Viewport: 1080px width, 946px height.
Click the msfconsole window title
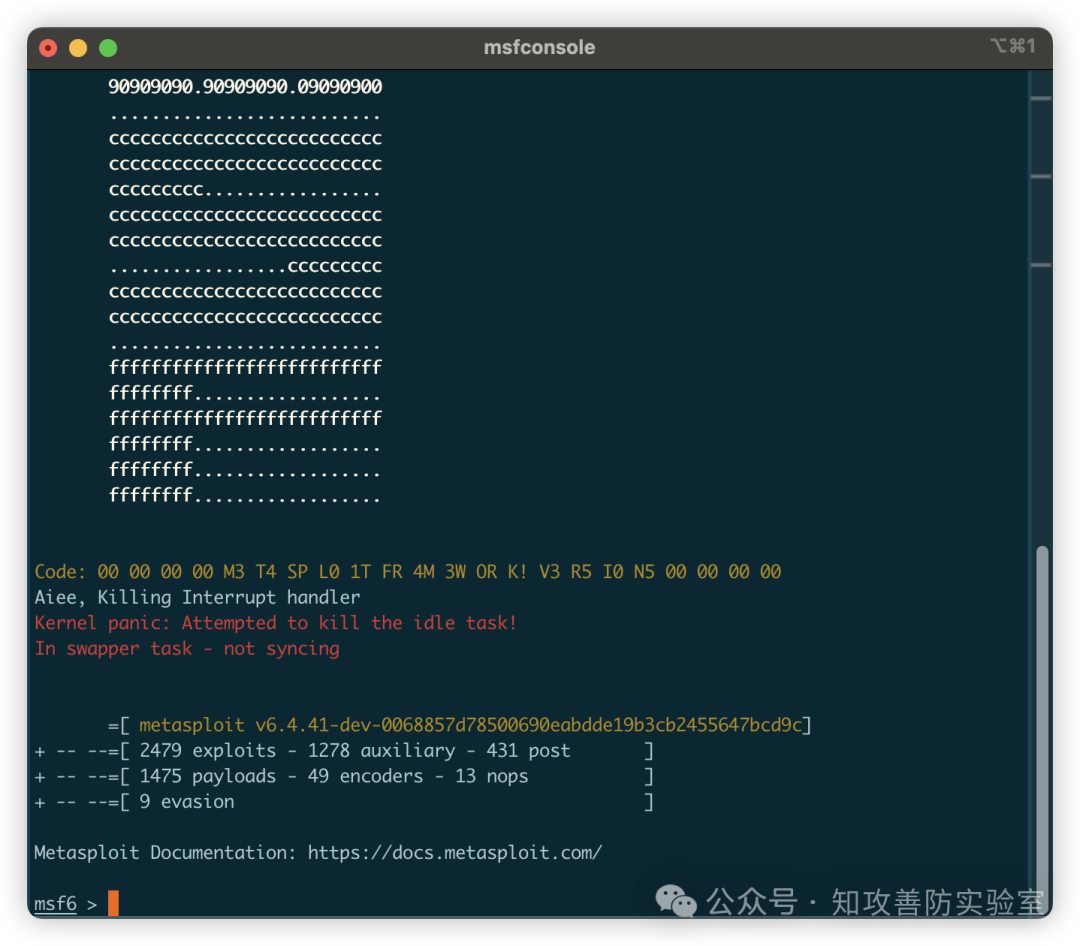coord(539,47)
